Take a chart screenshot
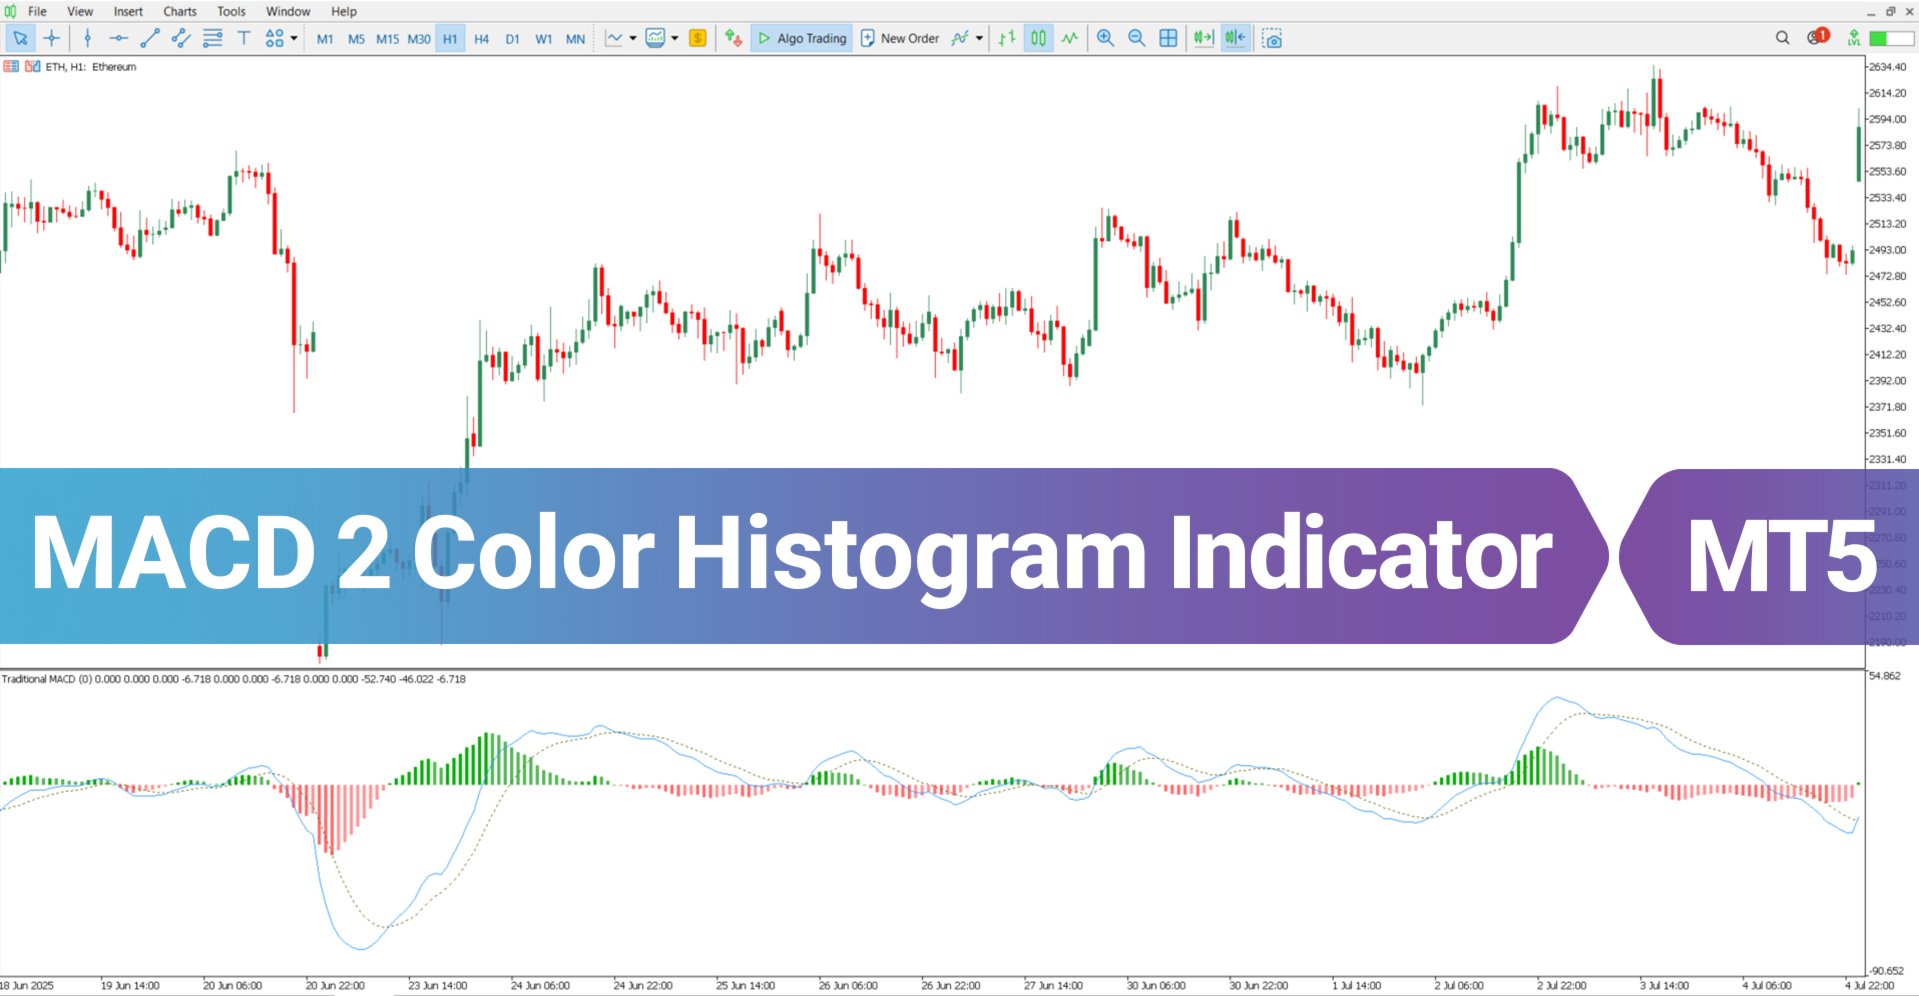Screen dimensions: 1919x996 click(1272, 38)
